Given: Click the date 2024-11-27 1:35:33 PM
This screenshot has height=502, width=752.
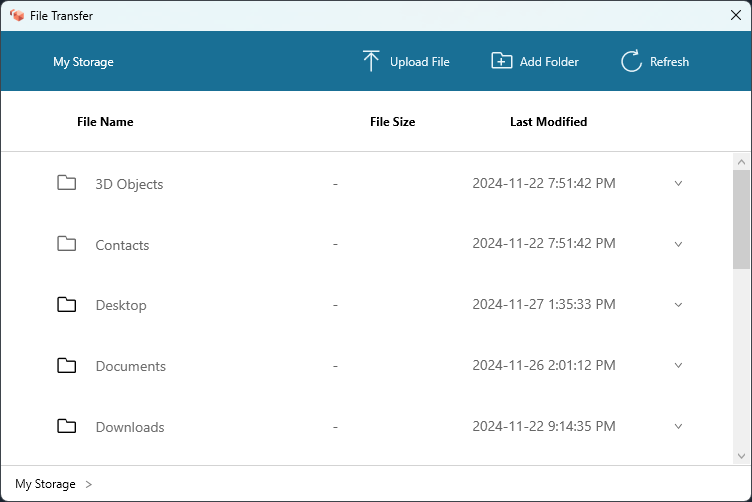Looking at the screenshot, I should (544, 304).
